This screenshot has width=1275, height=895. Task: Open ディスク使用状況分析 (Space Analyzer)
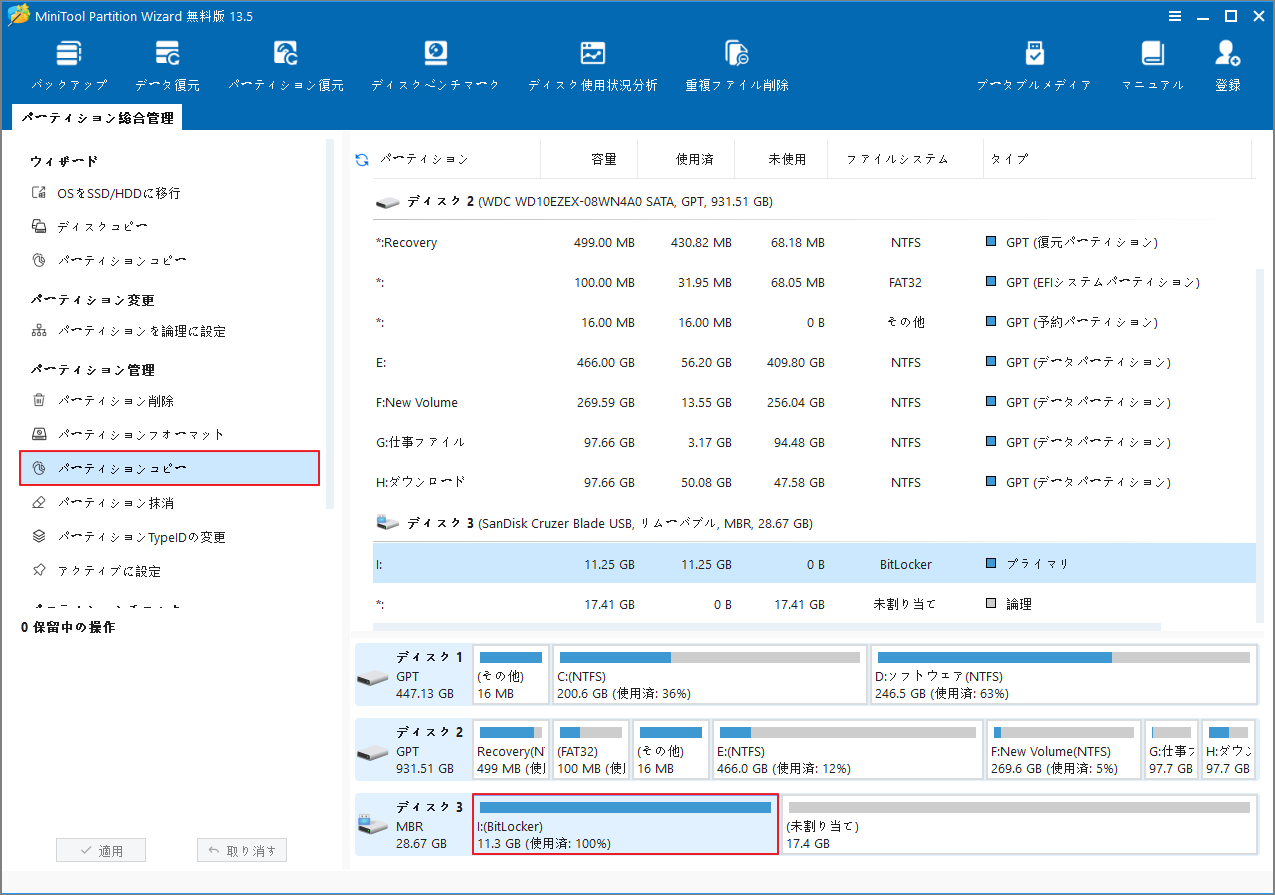(x=592, y=60)
